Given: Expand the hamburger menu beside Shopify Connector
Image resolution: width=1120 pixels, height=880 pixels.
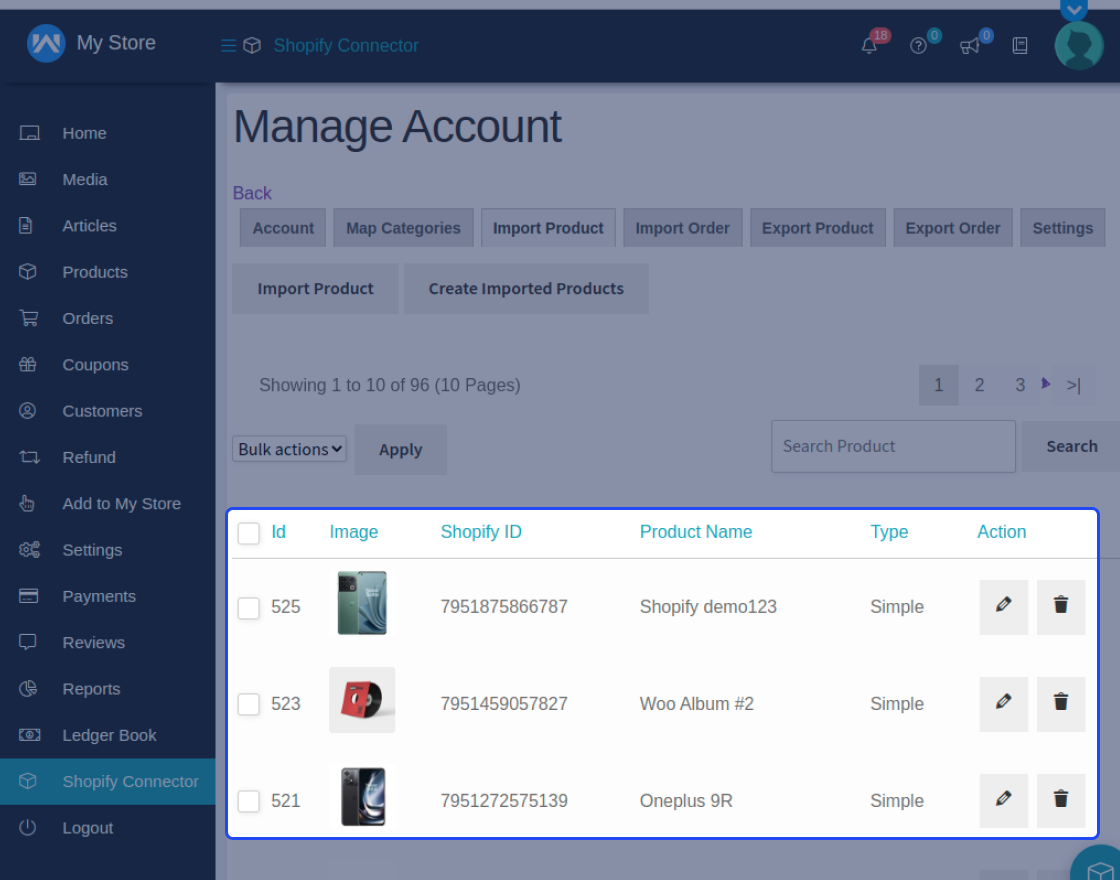Looking at the screenshot, I should pos(228,45).
